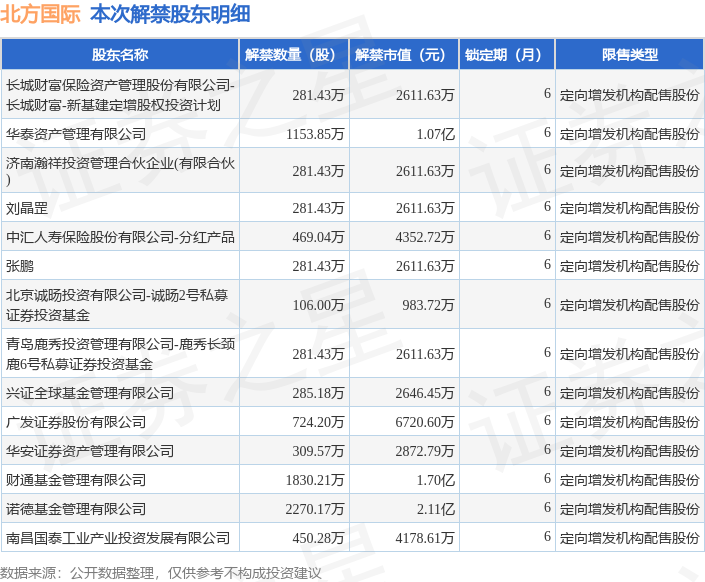Click 财通基金管理有限公司 shareholder name
The height and width of the screenshot is (582, 705).
76,480
